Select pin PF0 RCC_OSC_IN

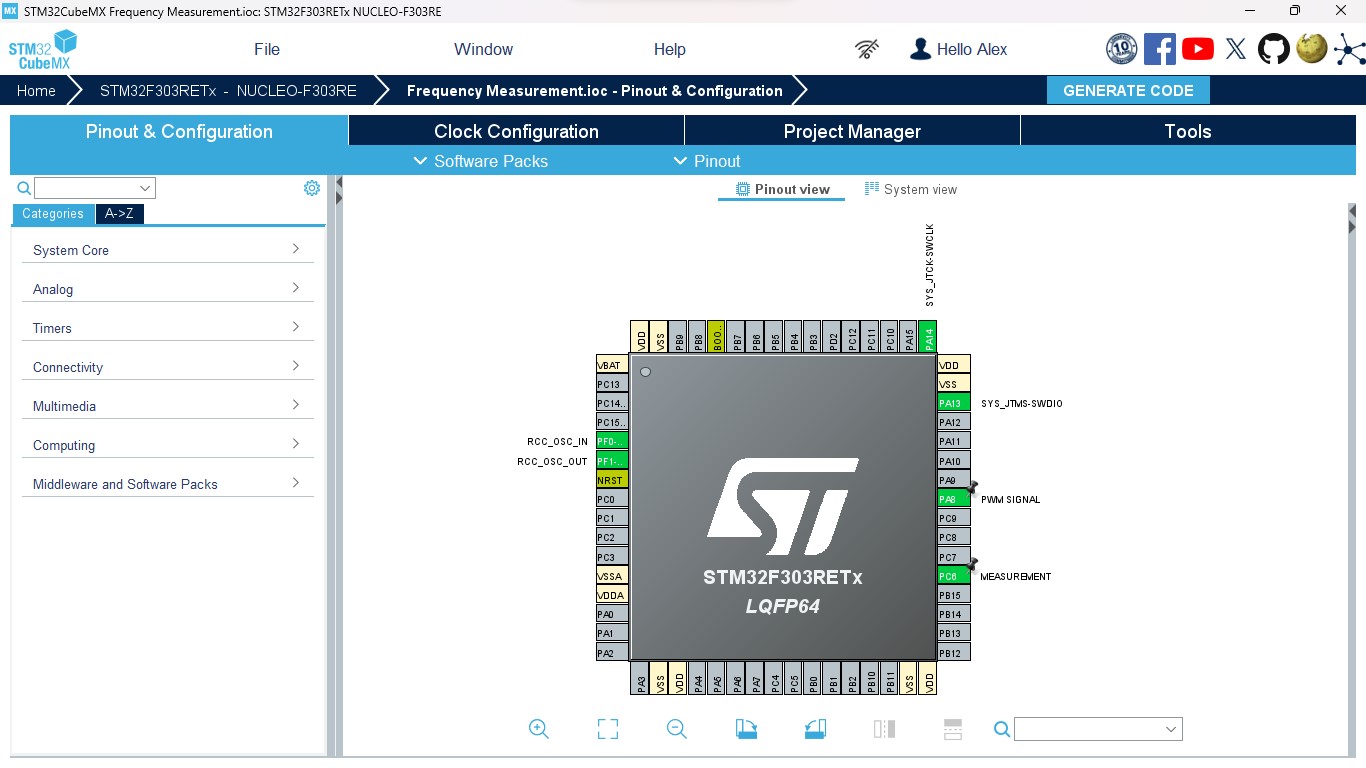[x=612, y=441]
